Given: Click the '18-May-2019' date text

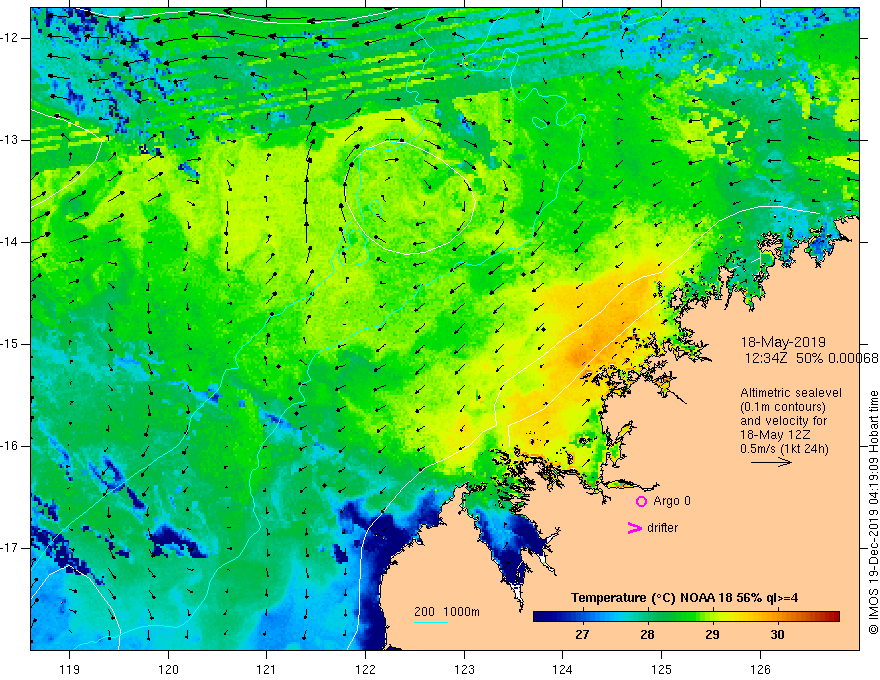Looking at the screenshot, I should [783, 342].
